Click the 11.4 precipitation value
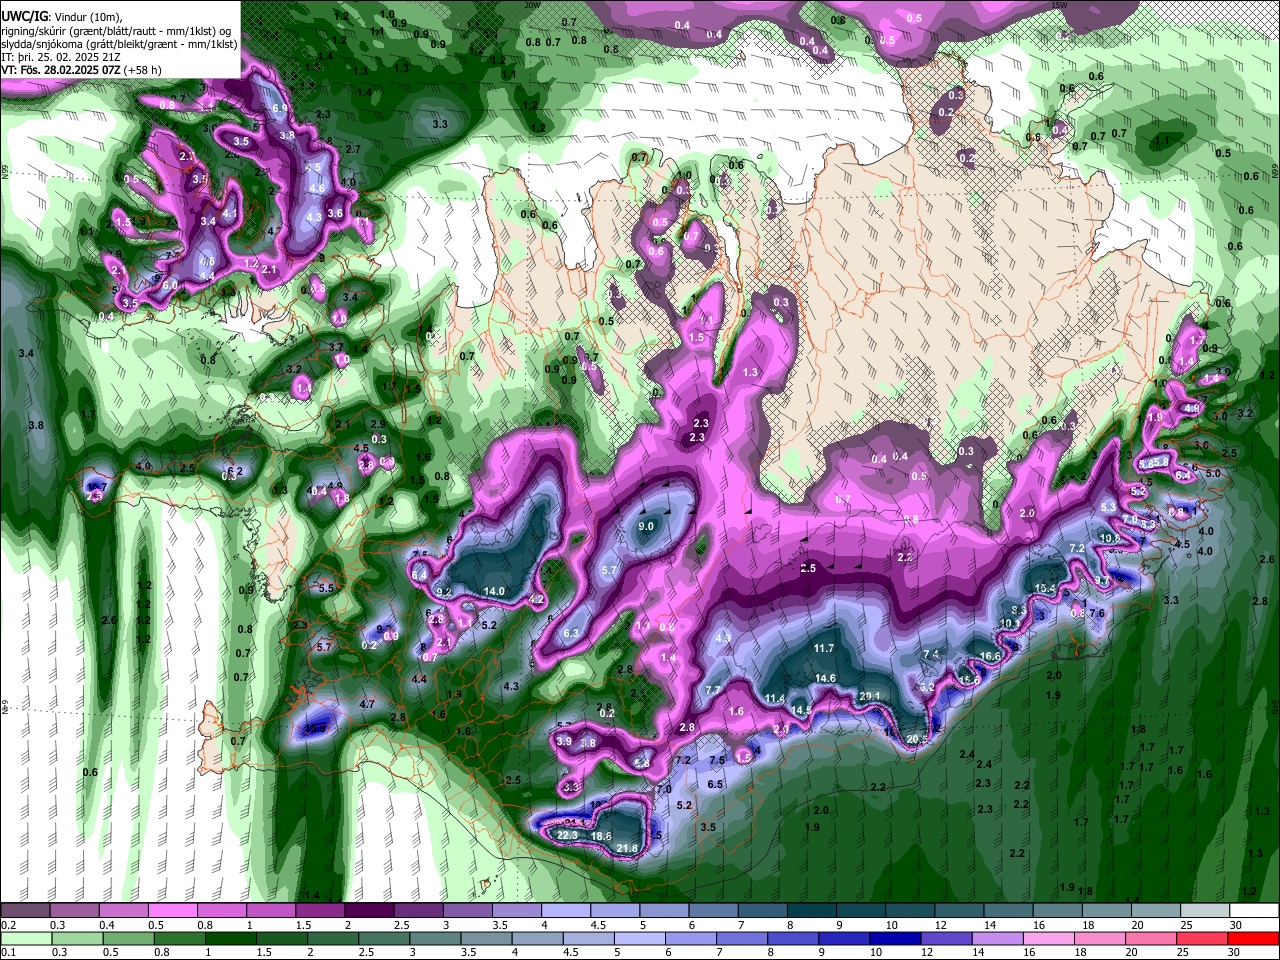This screenshot has height=960, width=1280. coord(775,698)
